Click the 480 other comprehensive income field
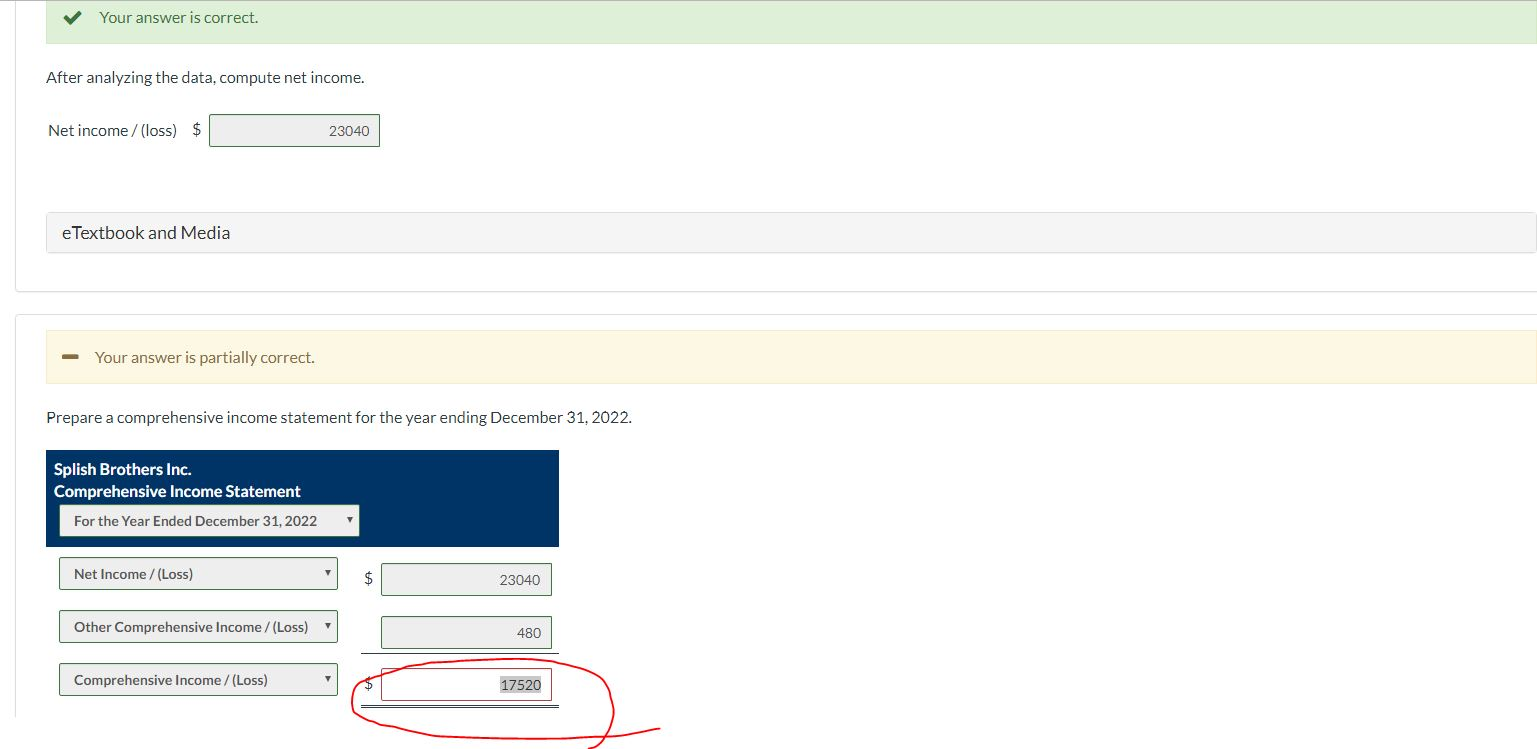The width and height of the screenshot is (1537, 749). click(466, 632)
